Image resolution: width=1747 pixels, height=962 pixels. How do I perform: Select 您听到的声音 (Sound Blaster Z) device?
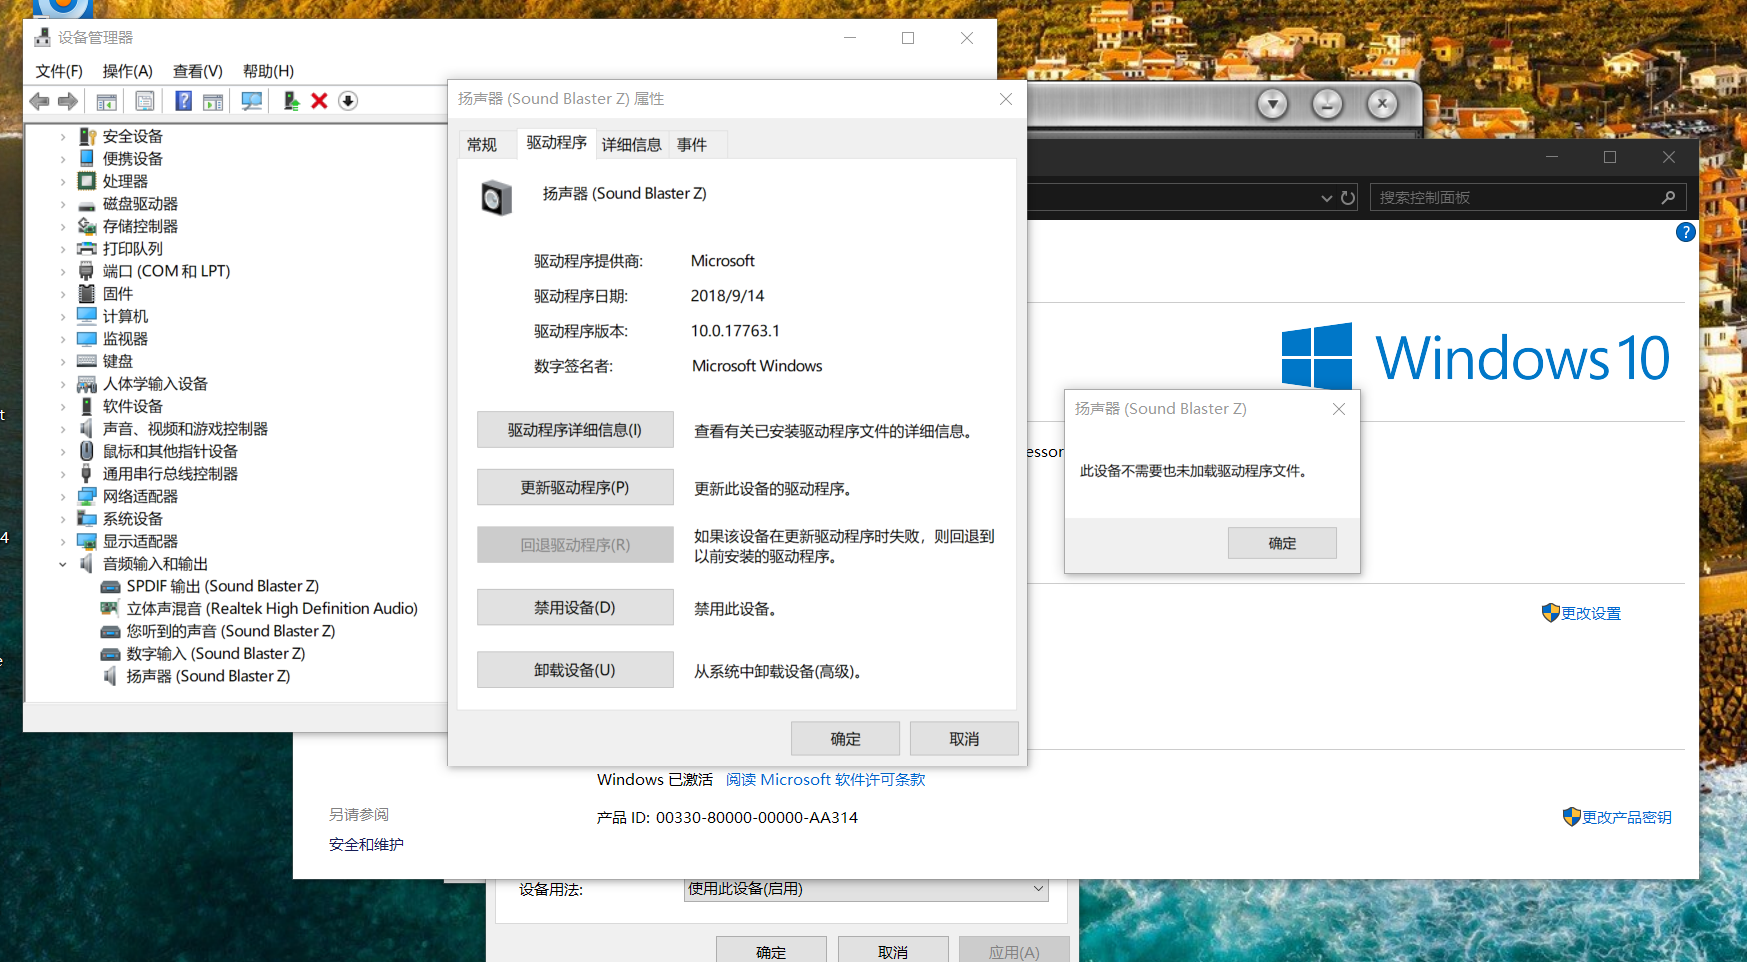coord(231,631)
